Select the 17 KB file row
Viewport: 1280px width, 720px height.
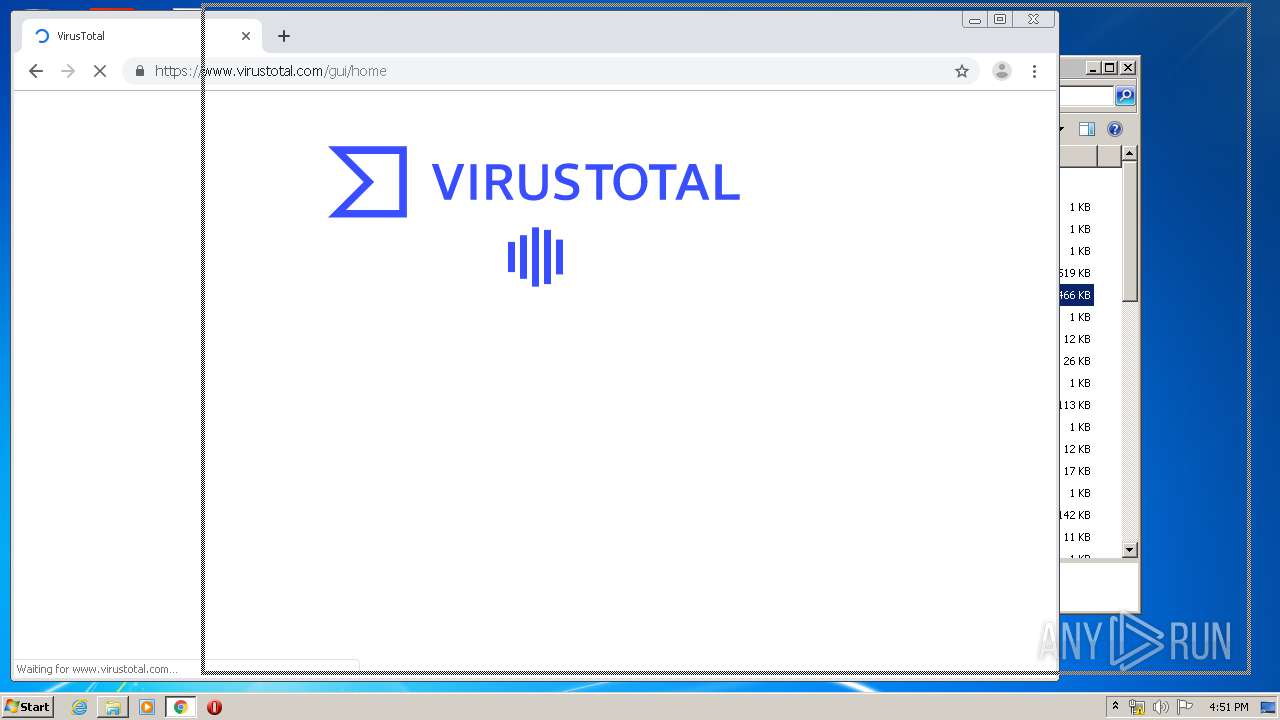(1076, 471)
